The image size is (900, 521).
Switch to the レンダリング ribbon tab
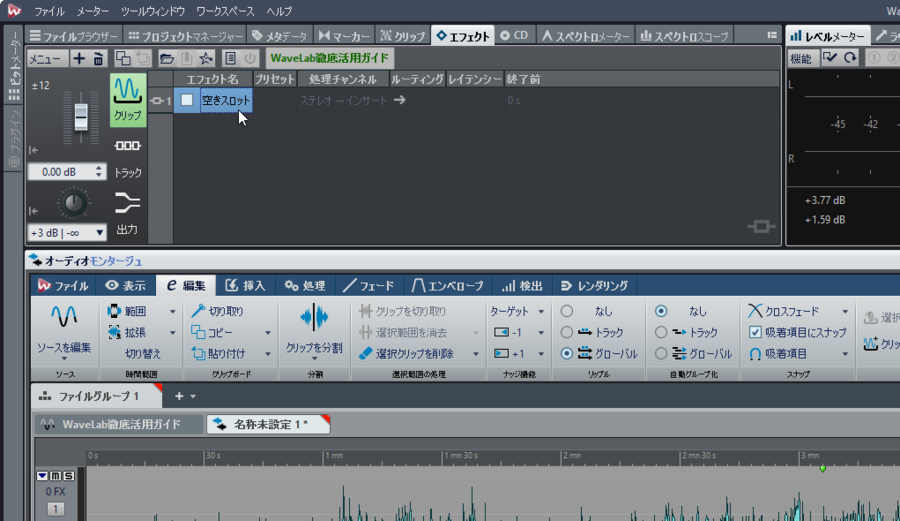[595, 285]
